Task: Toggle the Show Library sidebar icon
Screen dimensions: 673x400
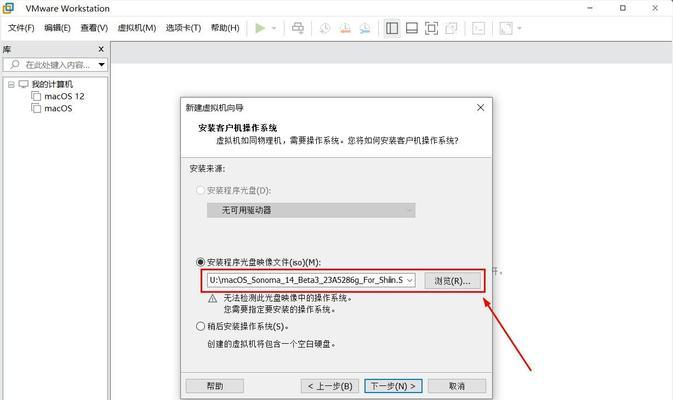Action: [x=392, y=28]
